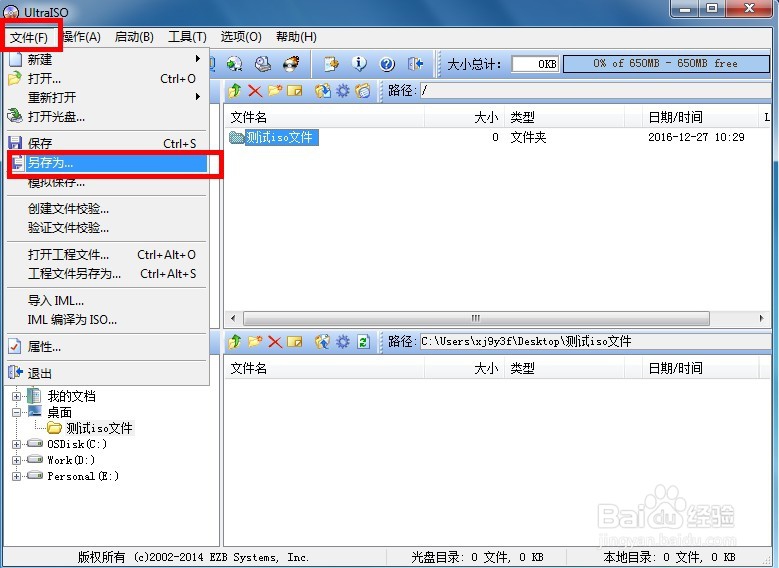The width and height of the screenshot is (779, 568).
Task: Select 另存为... menu entry
Action: 107,163
